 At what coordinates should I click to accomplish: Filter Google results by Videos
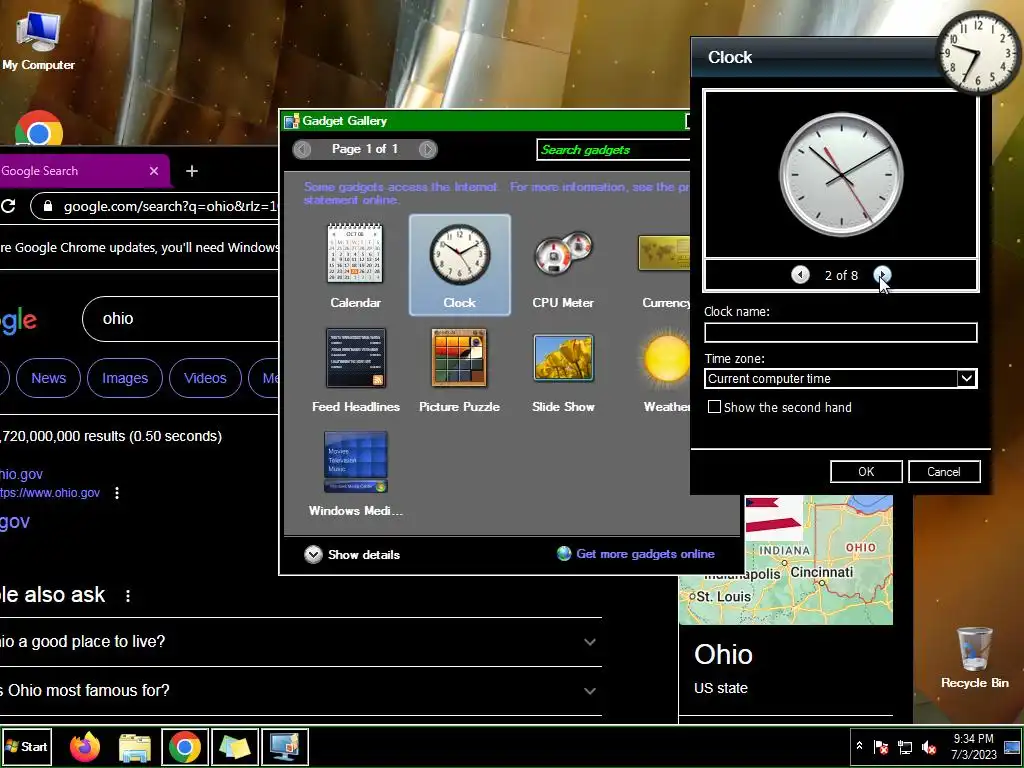point(205,378)
